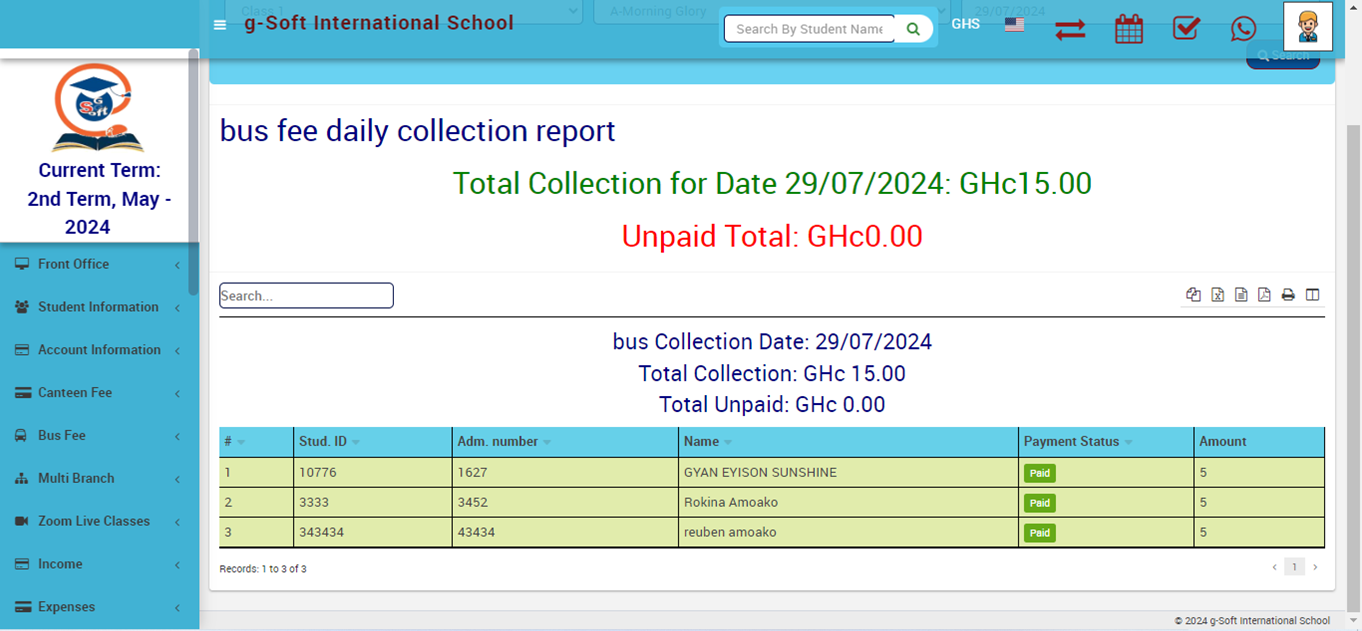Print the bus fee report
The width and height of the screenshot is (1362, 631).
1288,295
